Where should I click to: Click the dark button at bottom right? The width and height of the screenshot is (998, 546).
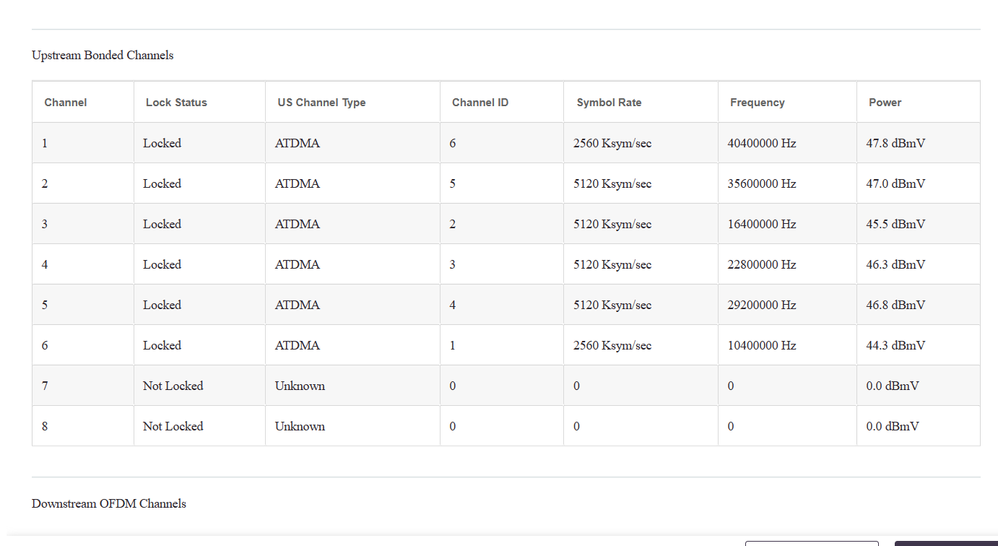click(x=945, y=543)
